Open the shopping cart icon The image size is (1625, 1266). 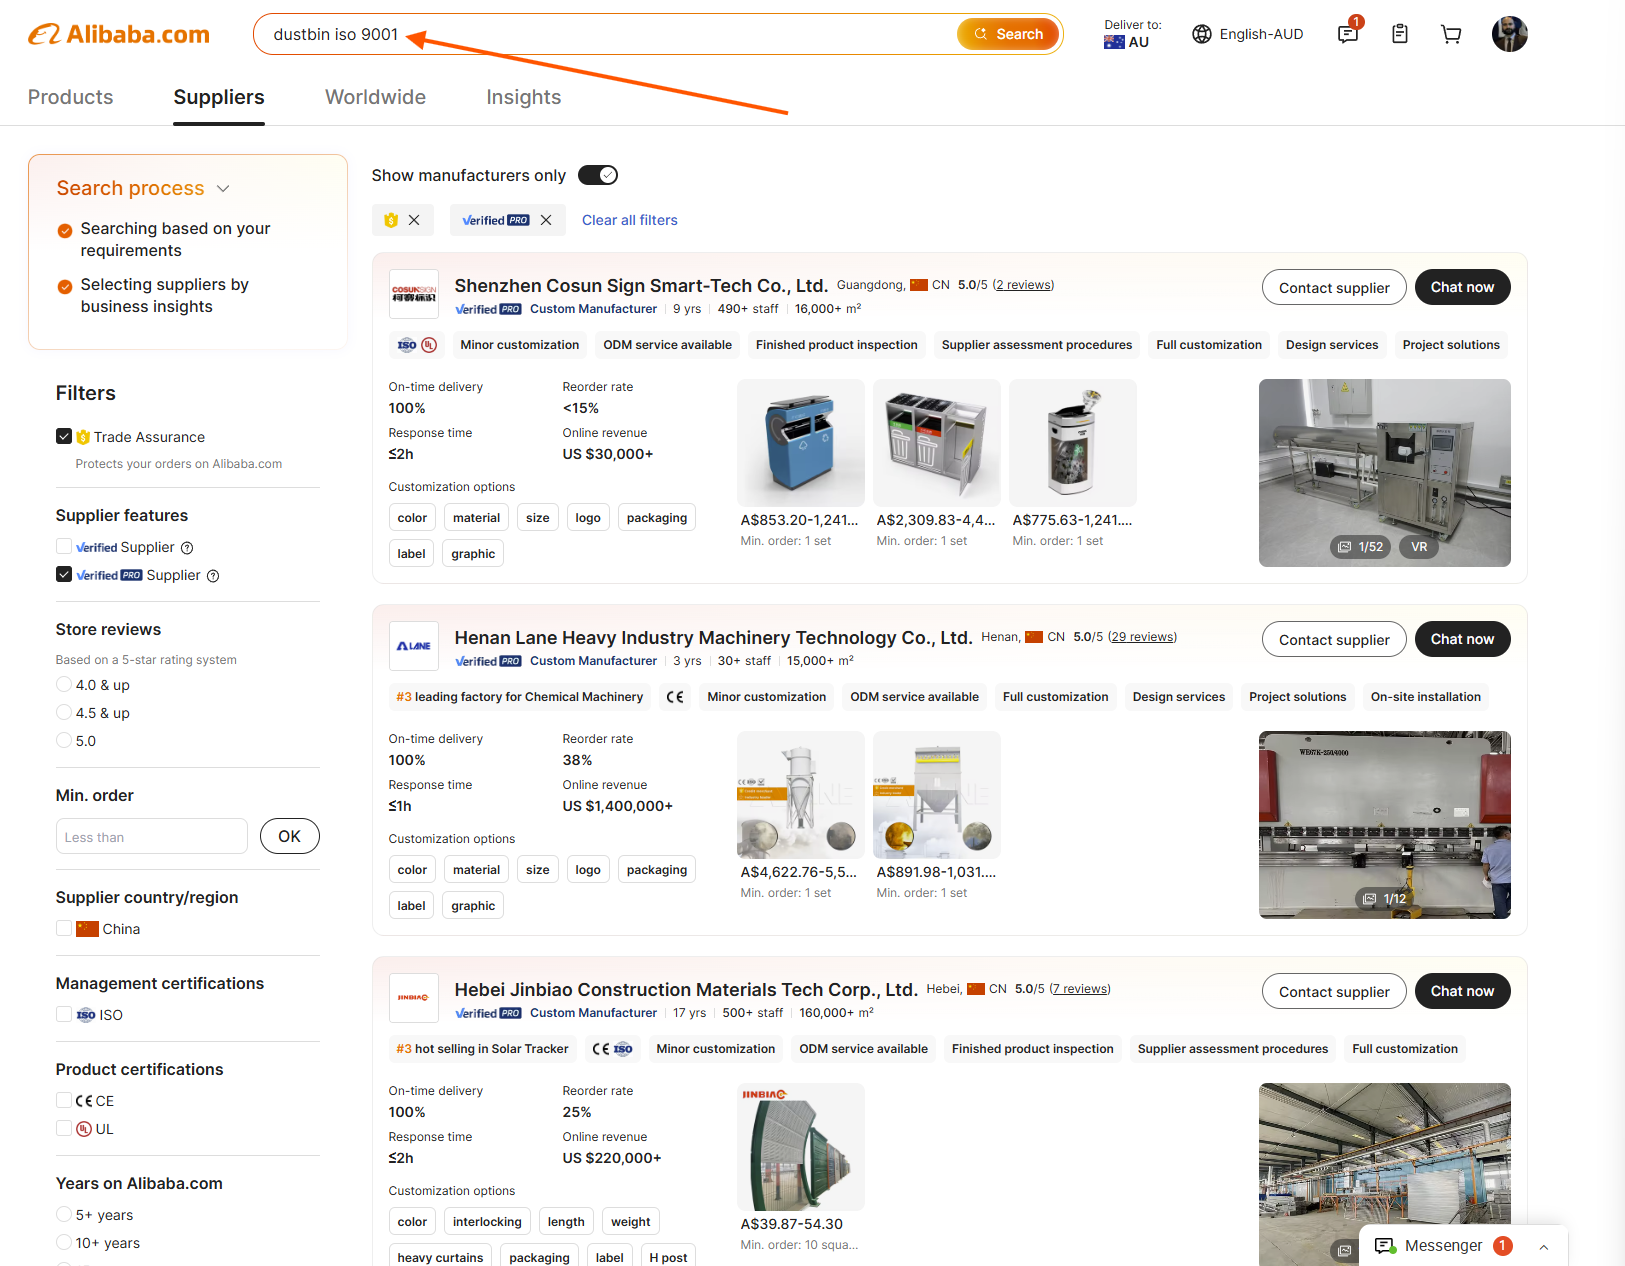pyautogui.click(x=1451, y=34)
